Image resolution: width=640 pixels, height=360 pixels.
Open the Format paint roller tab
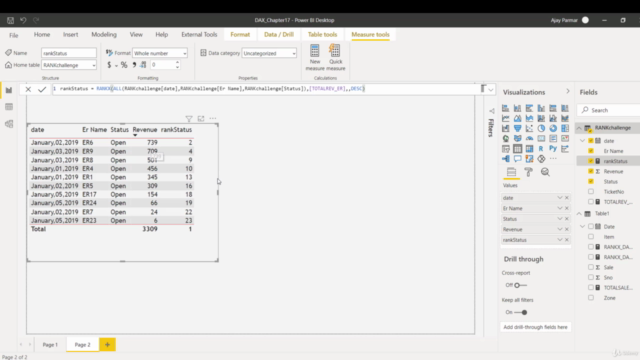pyautogui.click(x=529, y=172)
